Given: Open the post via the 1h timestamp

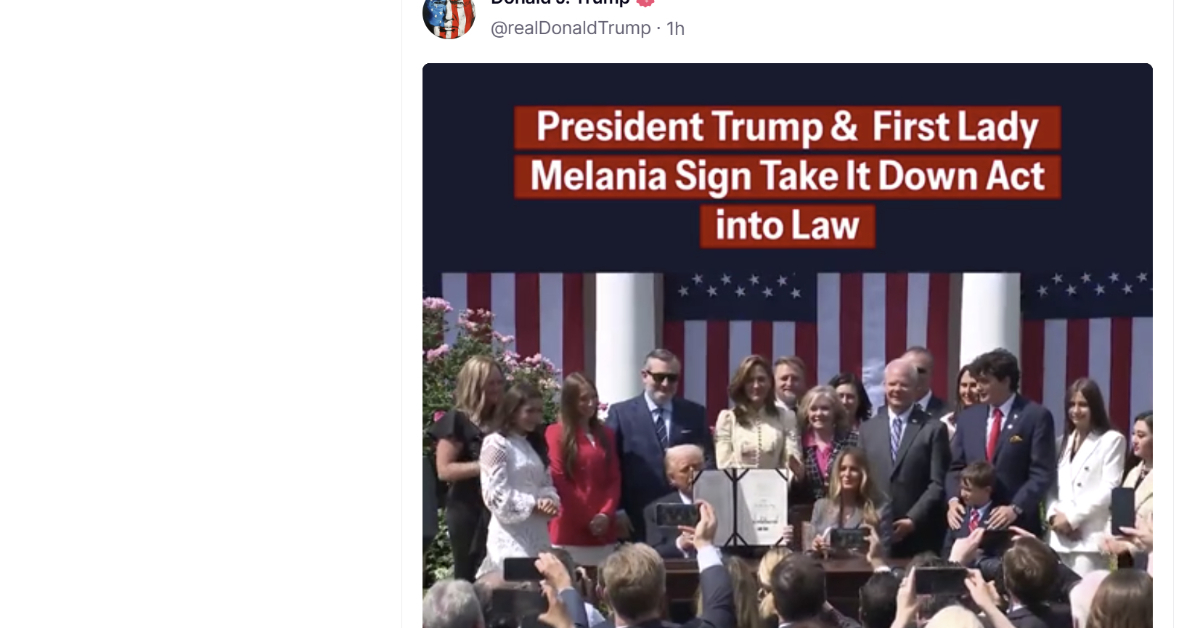Looking at the screenshot, I should (x=676, y=28).
